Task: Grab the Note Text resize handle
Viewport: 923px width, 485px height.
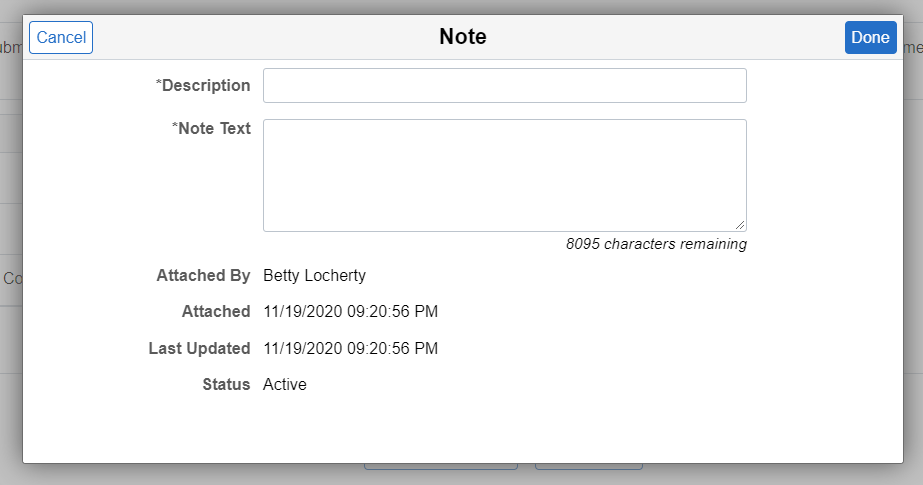Action: (x=740, y=225)
